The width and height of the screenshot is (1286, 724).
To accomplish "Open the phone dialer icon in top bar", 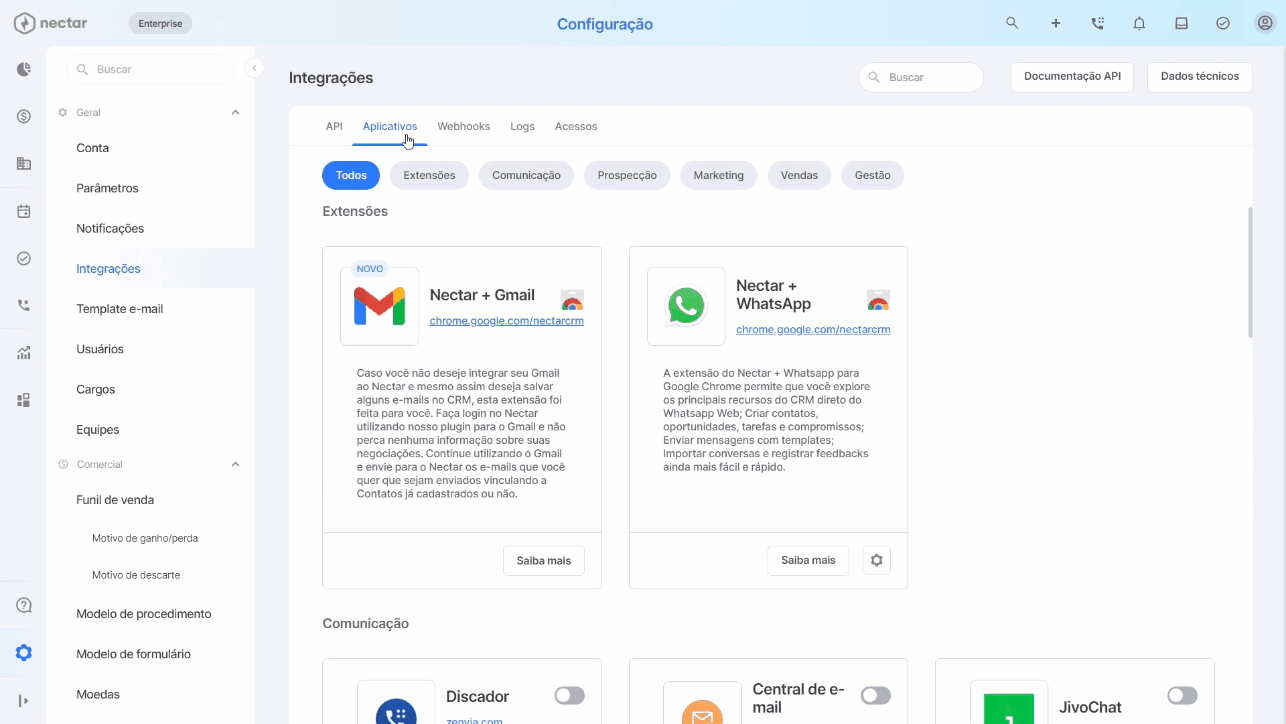I will 1097,23.
